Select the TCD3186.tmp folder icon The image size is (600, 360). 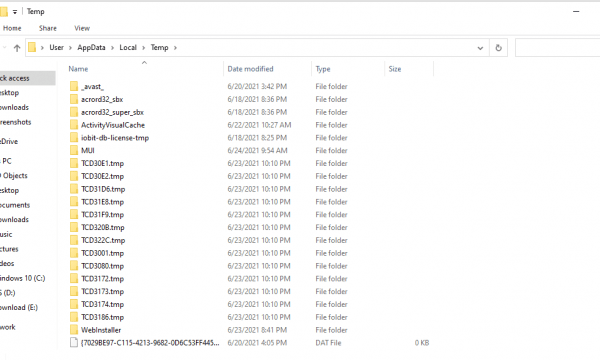click(x=74, y=317)
